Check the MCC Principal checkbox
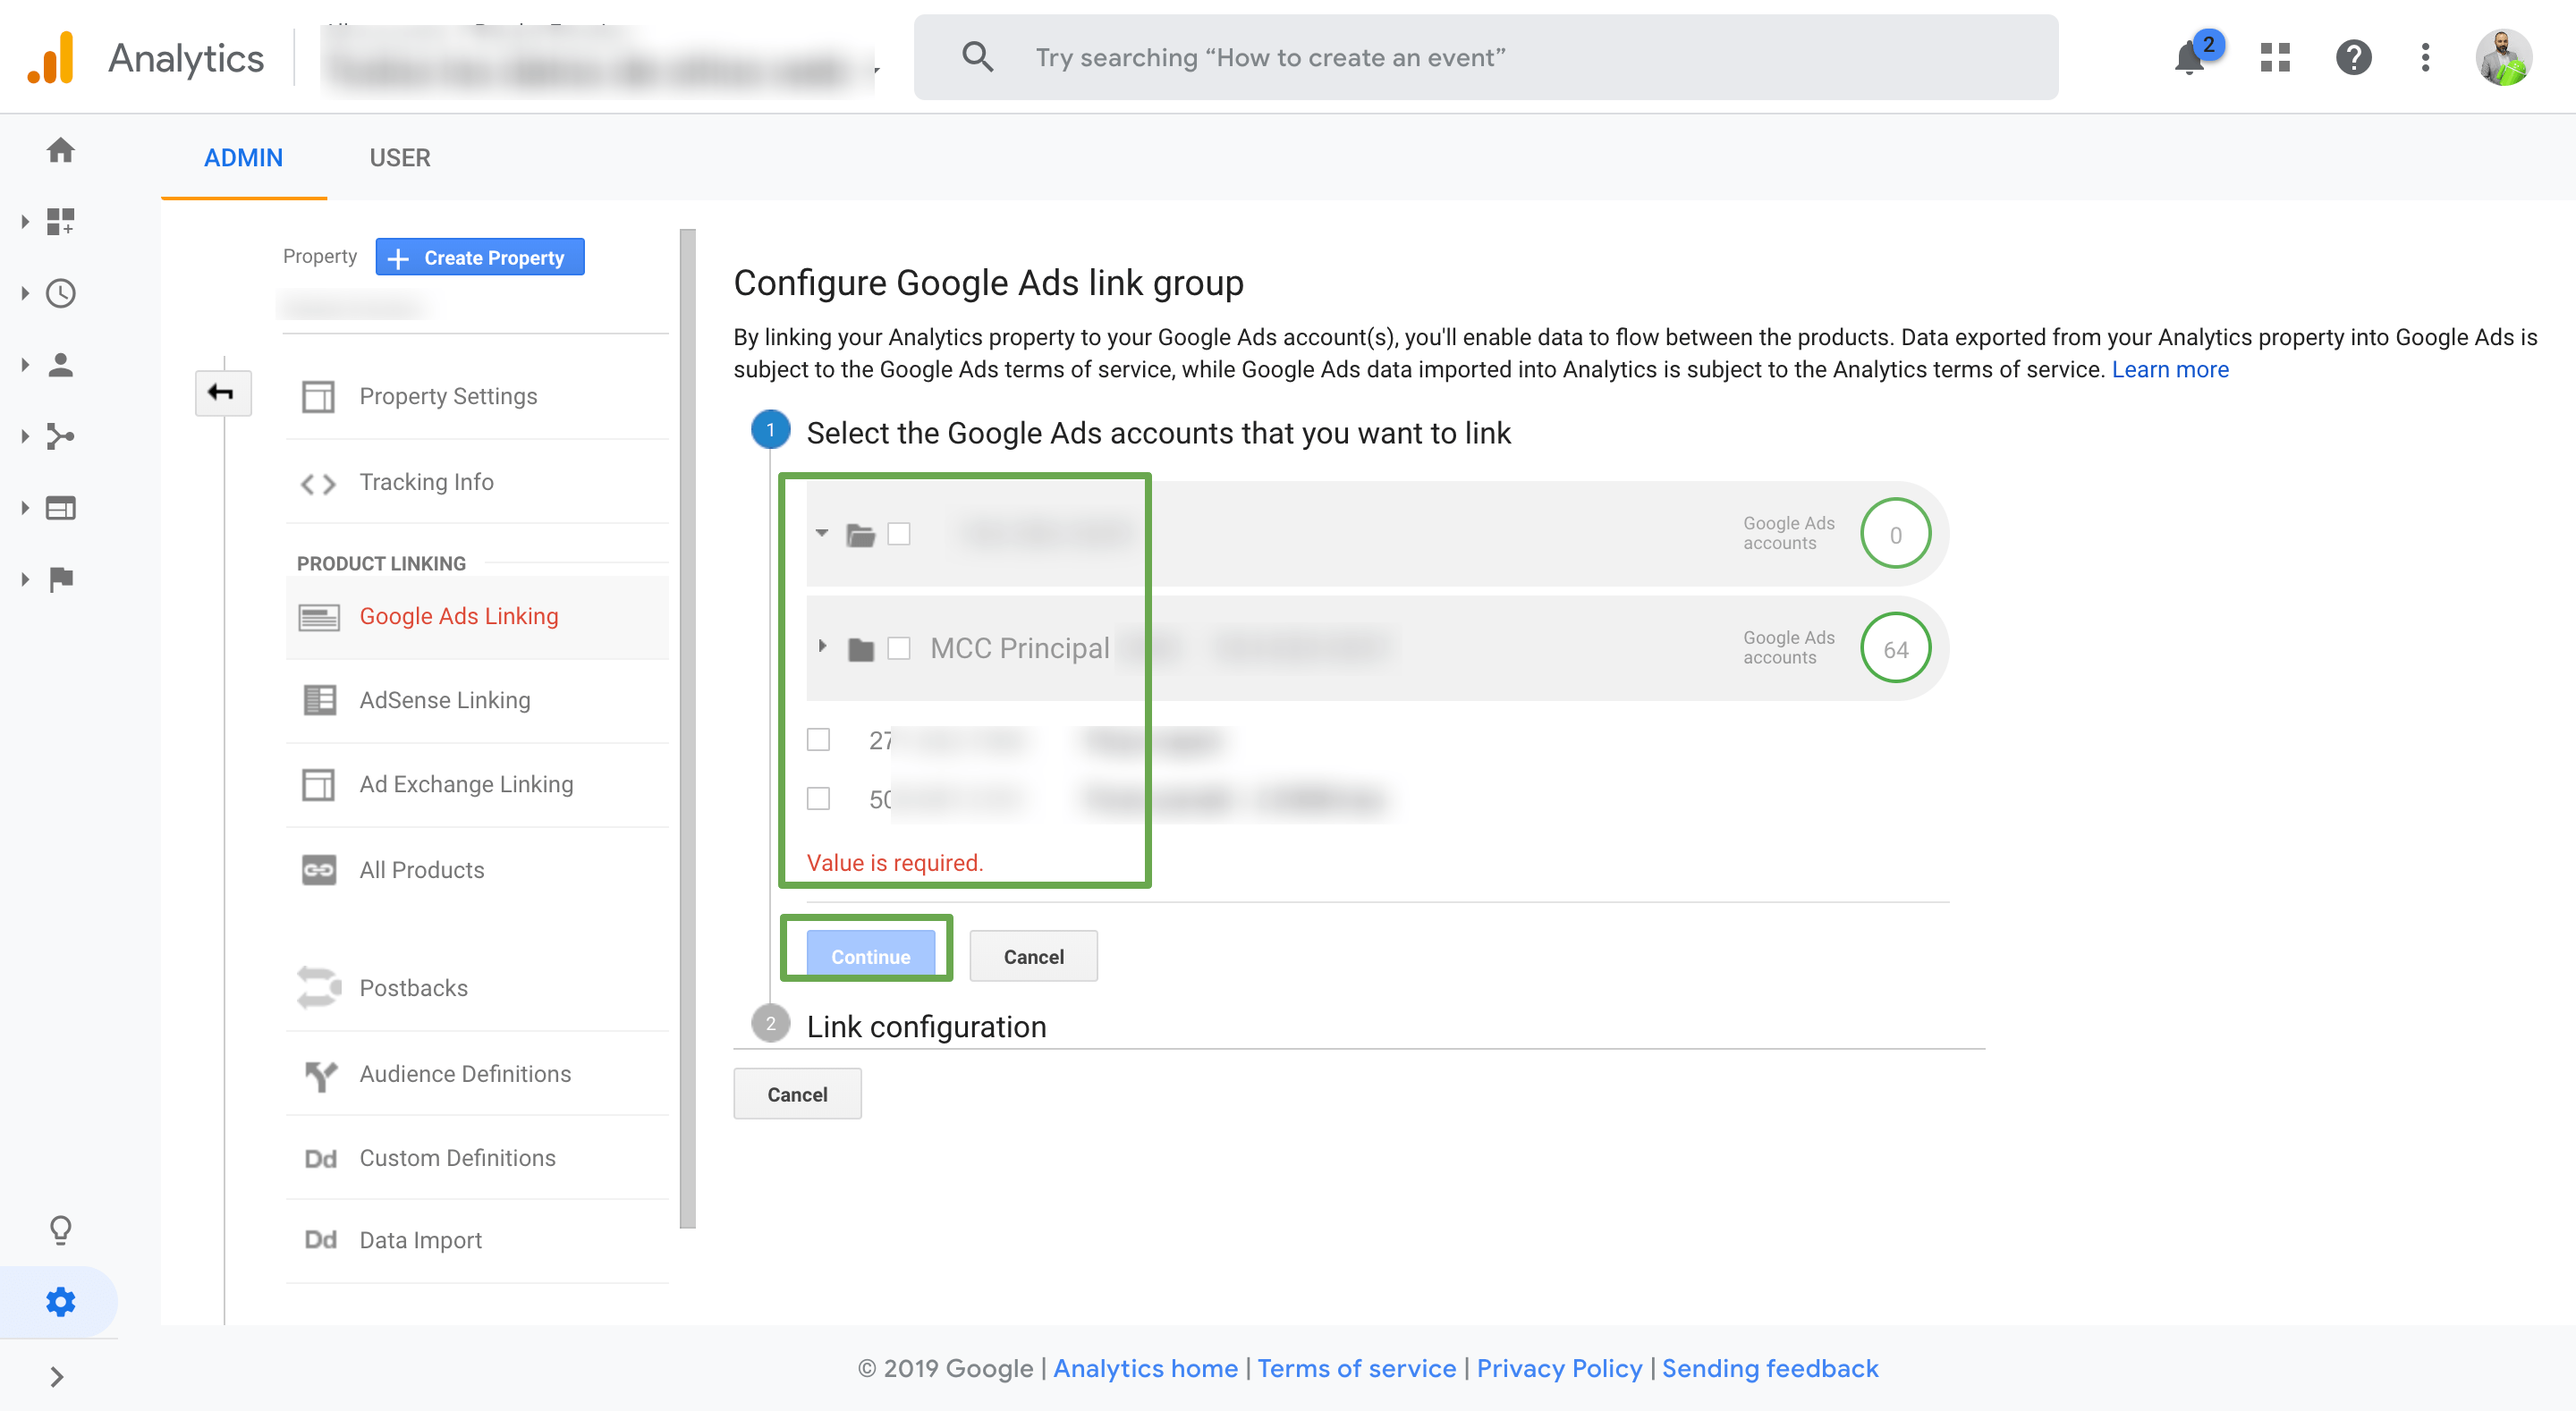2576x1411 pixels. coord(899,648)
